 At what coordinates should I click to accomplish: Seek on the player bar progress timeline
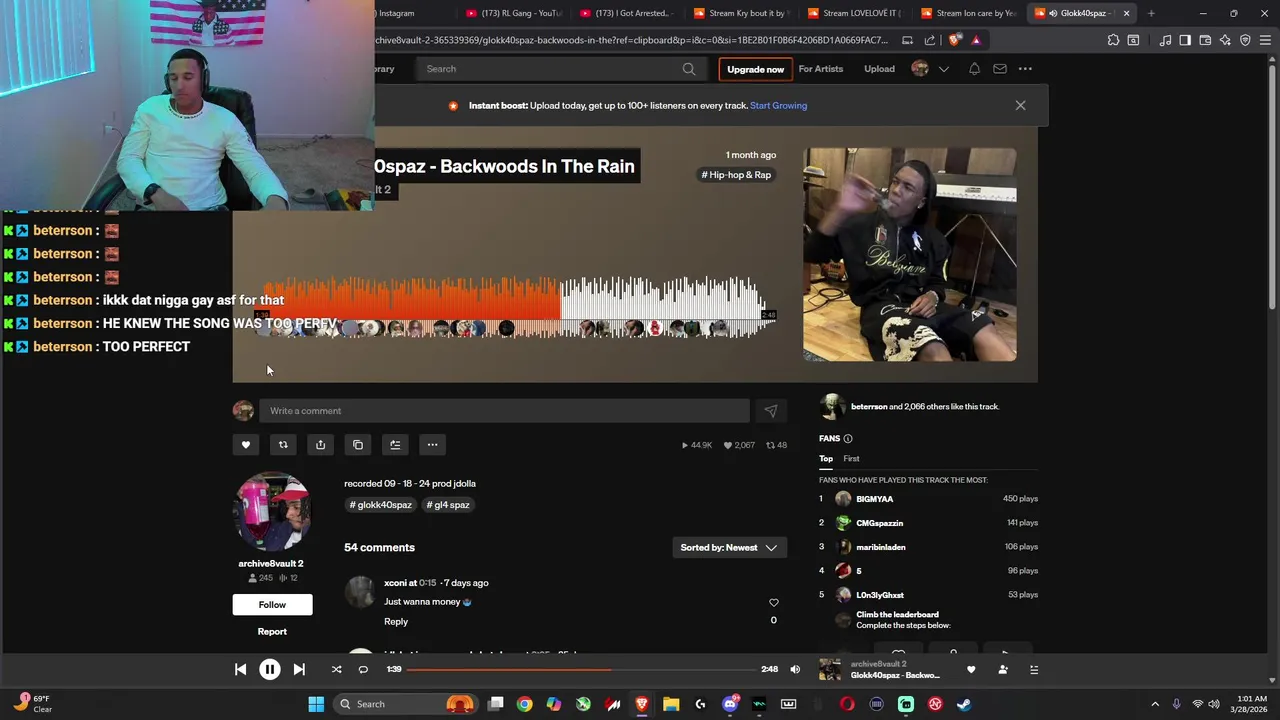pyautogui.click(x=581, y=670)
